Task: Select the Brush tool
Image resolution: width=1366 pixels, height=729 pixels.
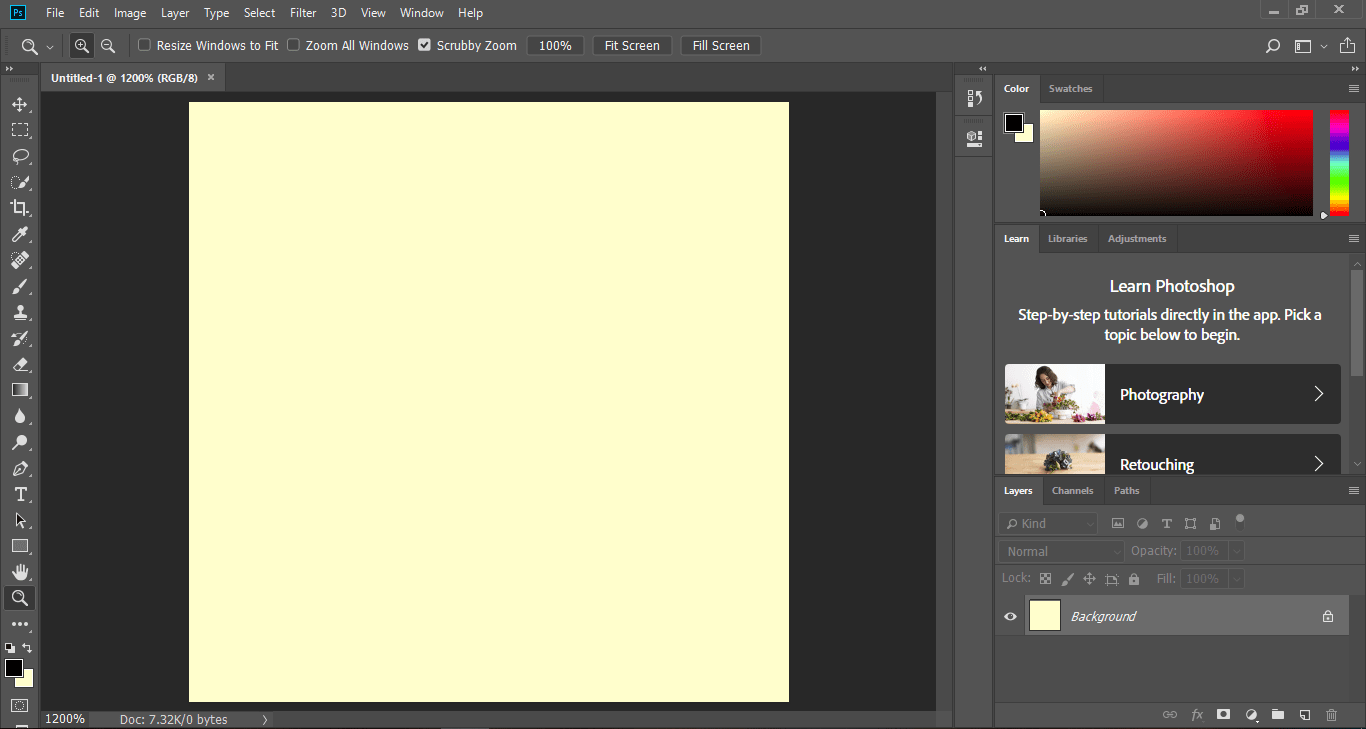Action: click(19, 286)
